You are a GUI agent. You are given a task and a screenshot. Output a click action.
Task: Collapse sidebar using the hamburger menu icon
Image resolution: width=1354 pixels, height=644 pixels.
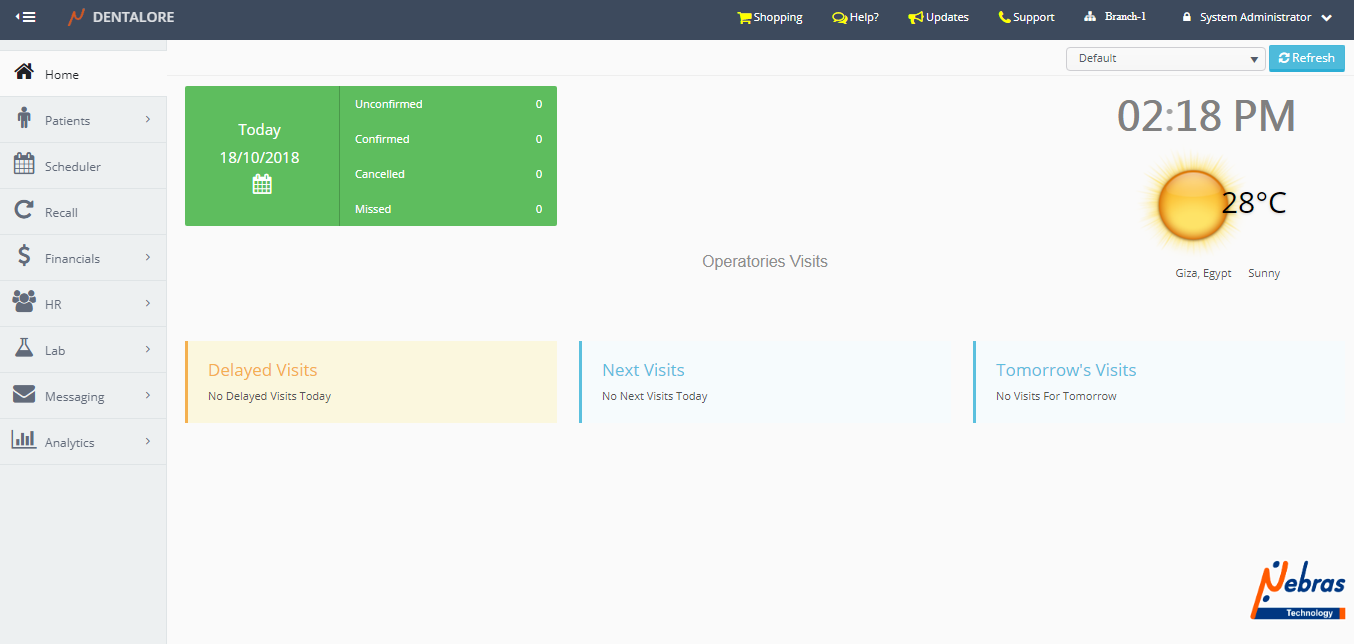(x=25, y=17)
